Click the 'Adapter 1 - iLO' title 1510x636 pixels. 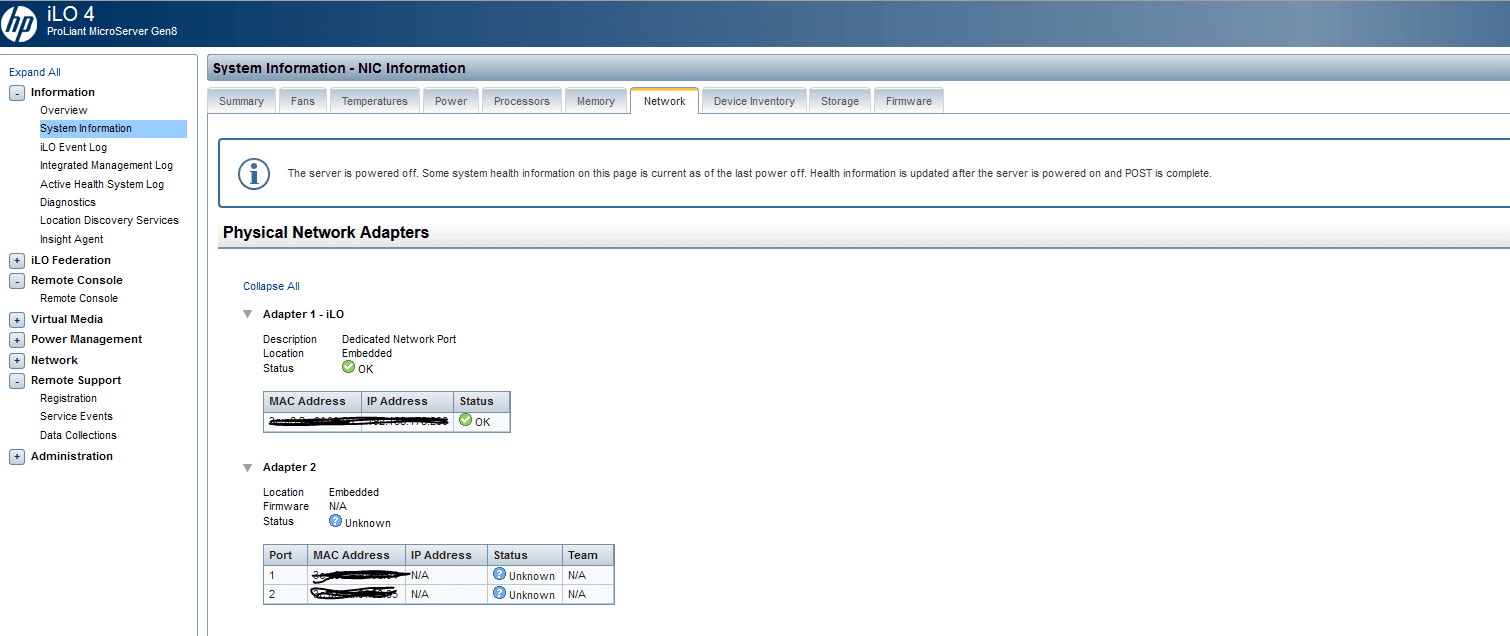pos(303,314)
